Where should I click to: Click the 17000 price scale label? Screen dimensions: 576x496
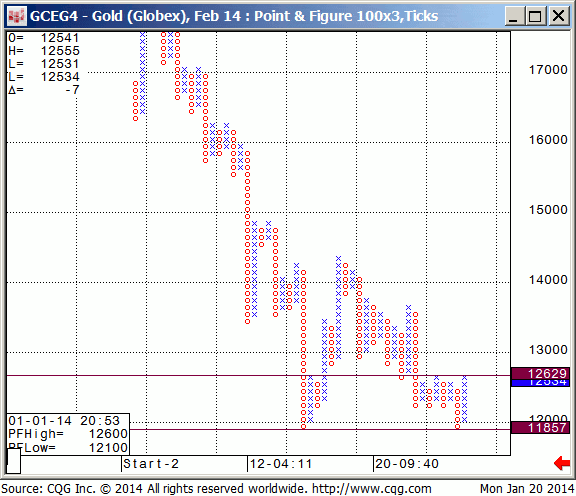[548, 69]
